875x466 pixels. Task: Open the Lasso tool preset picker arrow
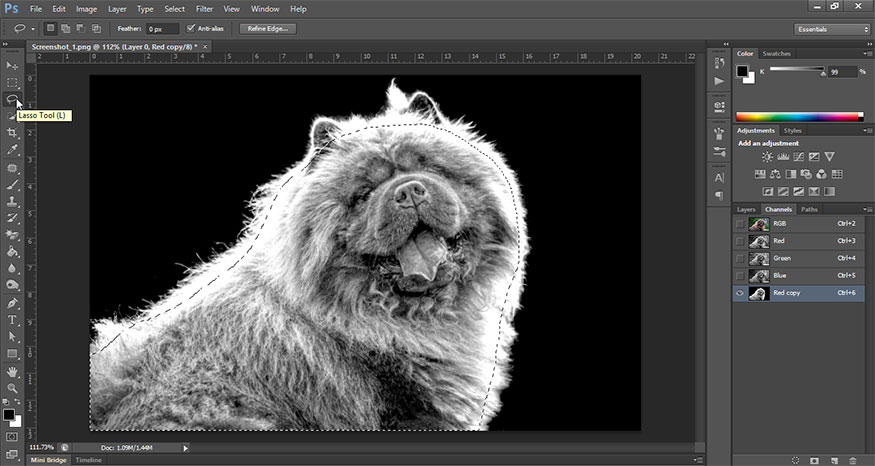33,29
